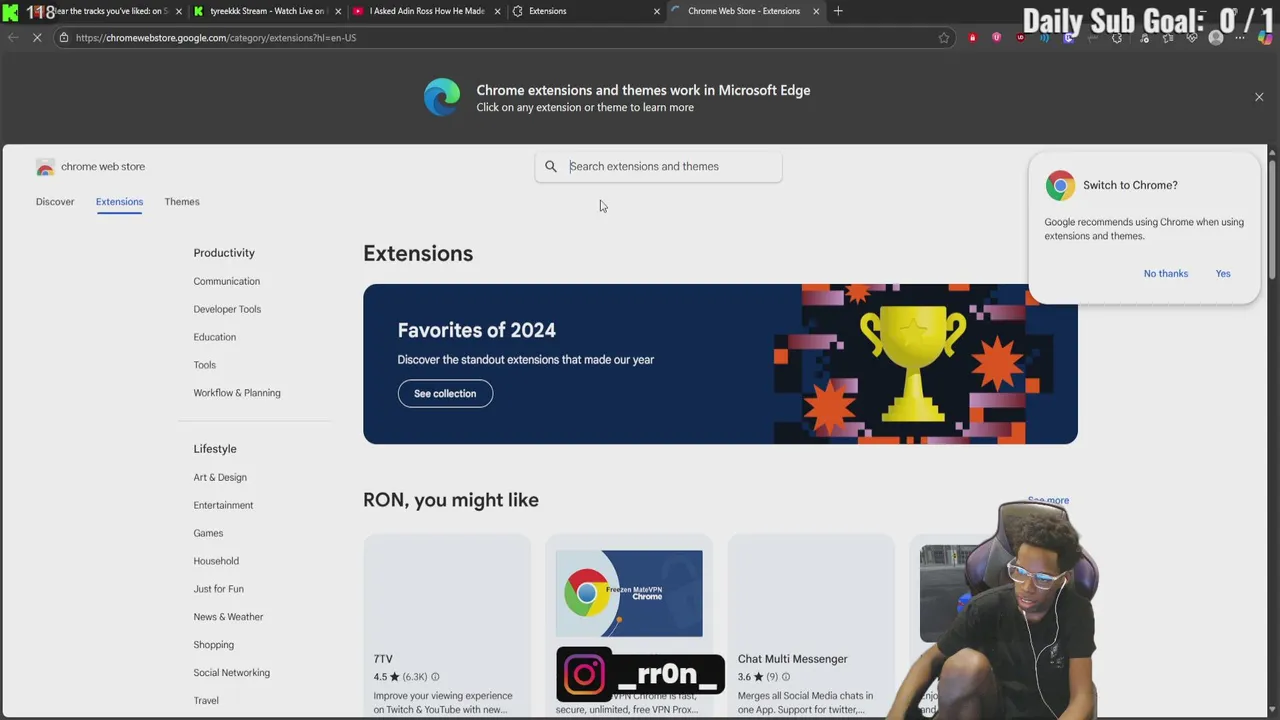
Task: Dismiss the Edge compatibility banner
Action: (x=1259, y=97)
